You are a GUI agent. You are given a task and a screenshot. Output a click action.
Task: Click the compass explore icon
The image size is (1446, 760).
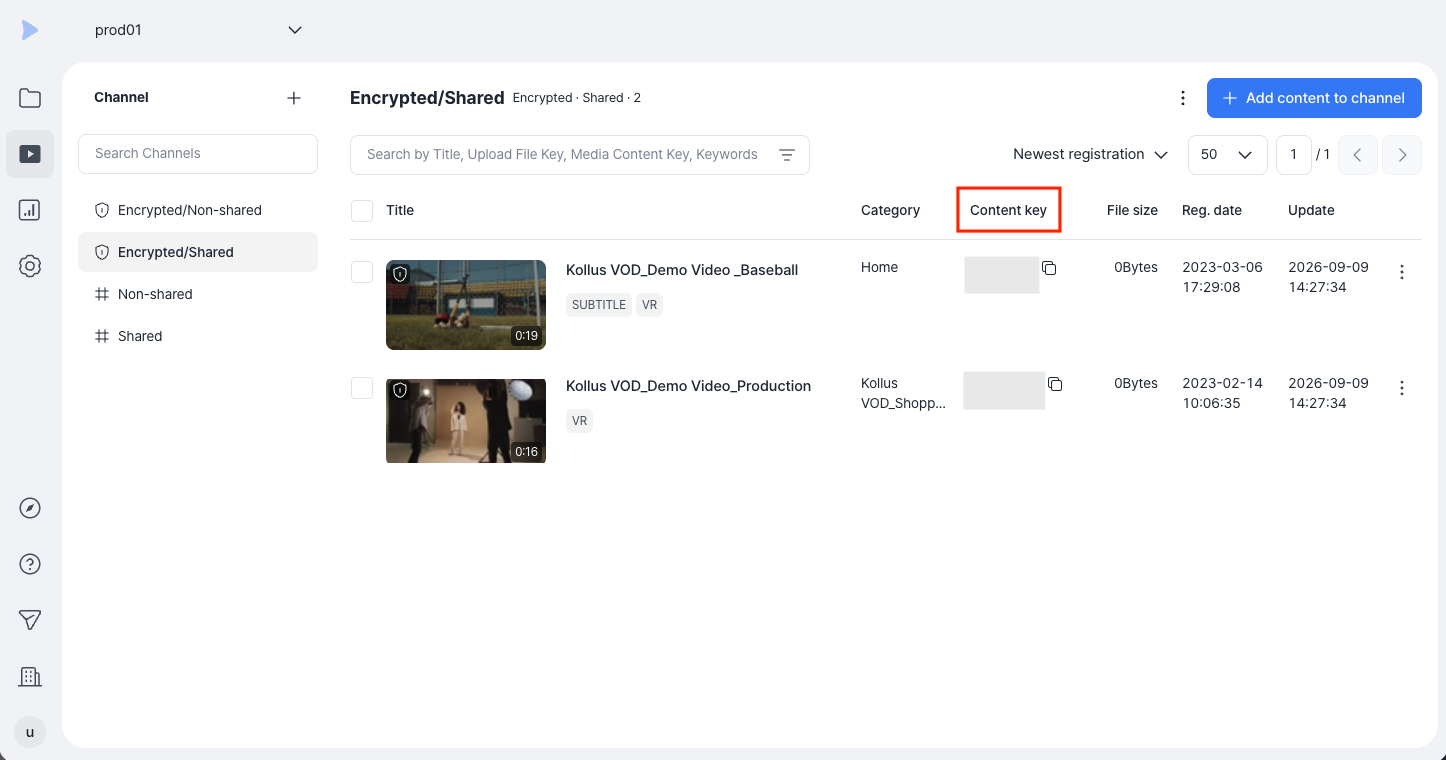click(30, 508)
